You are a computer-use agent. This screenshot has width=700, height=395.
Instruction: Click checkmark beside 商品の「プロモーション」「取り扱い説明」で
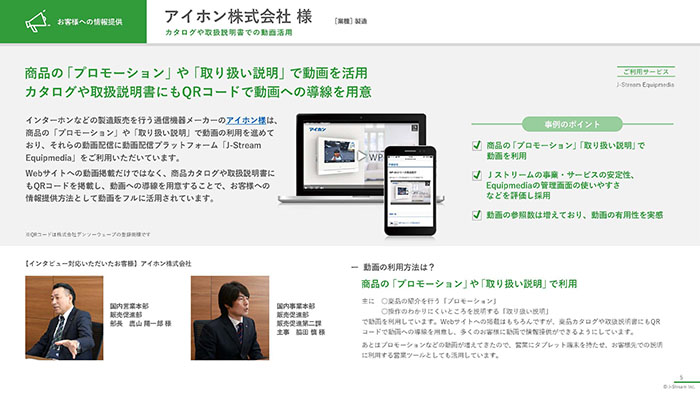coord(477,146)
